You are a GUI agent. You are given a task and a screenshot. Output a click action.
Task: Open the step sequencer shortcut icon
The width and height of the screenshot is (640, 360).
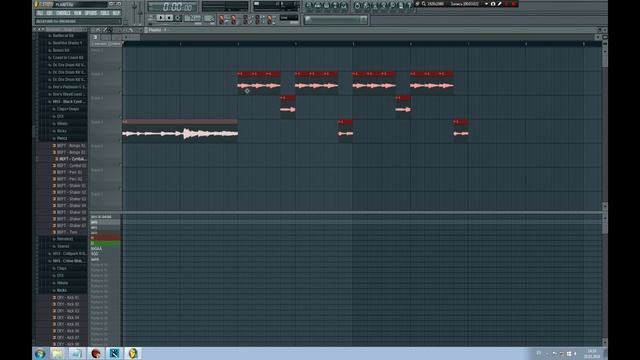click(x=318, y=5)
